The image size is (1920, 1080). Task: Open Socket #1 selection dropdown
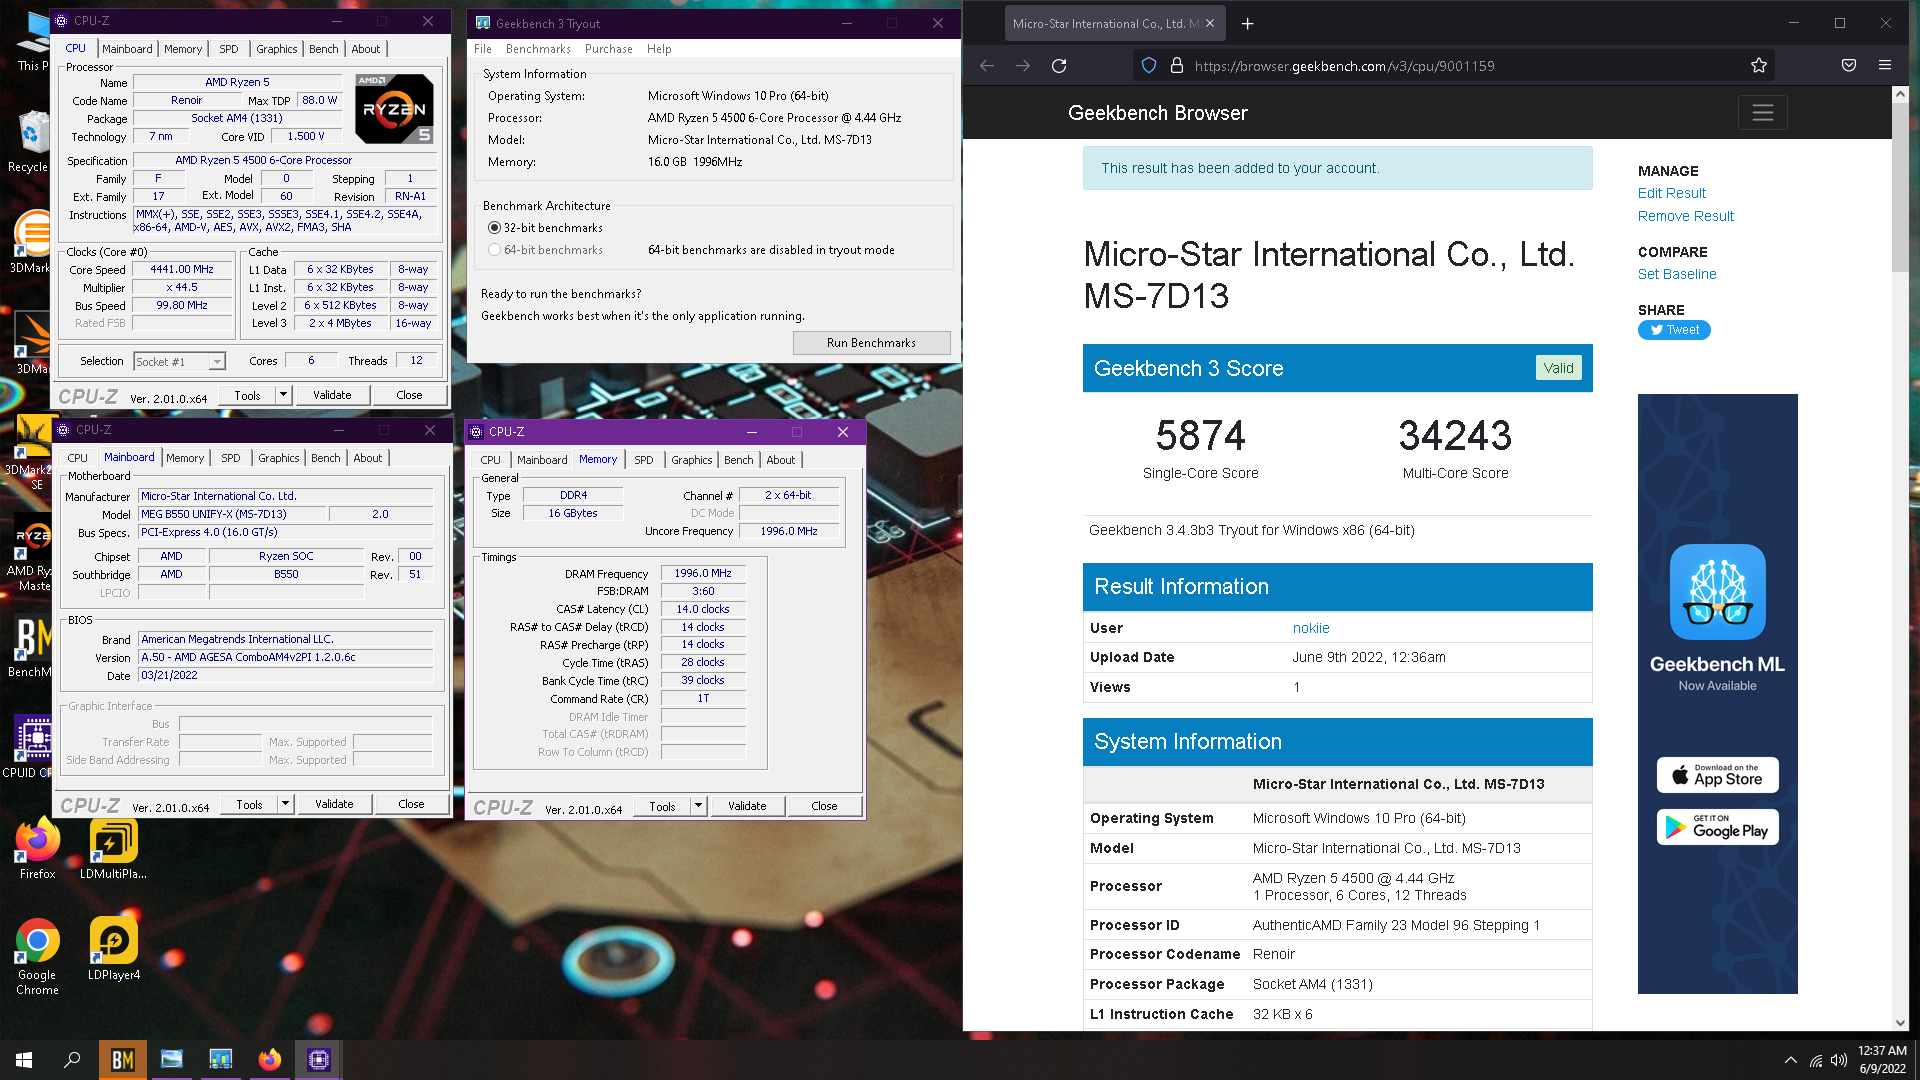180,362
